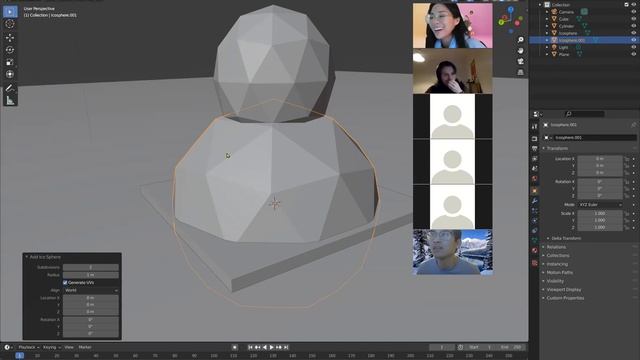Open the Playback menu in timeline
This screenshot has width=640, height=360.
tap(29, 347)
